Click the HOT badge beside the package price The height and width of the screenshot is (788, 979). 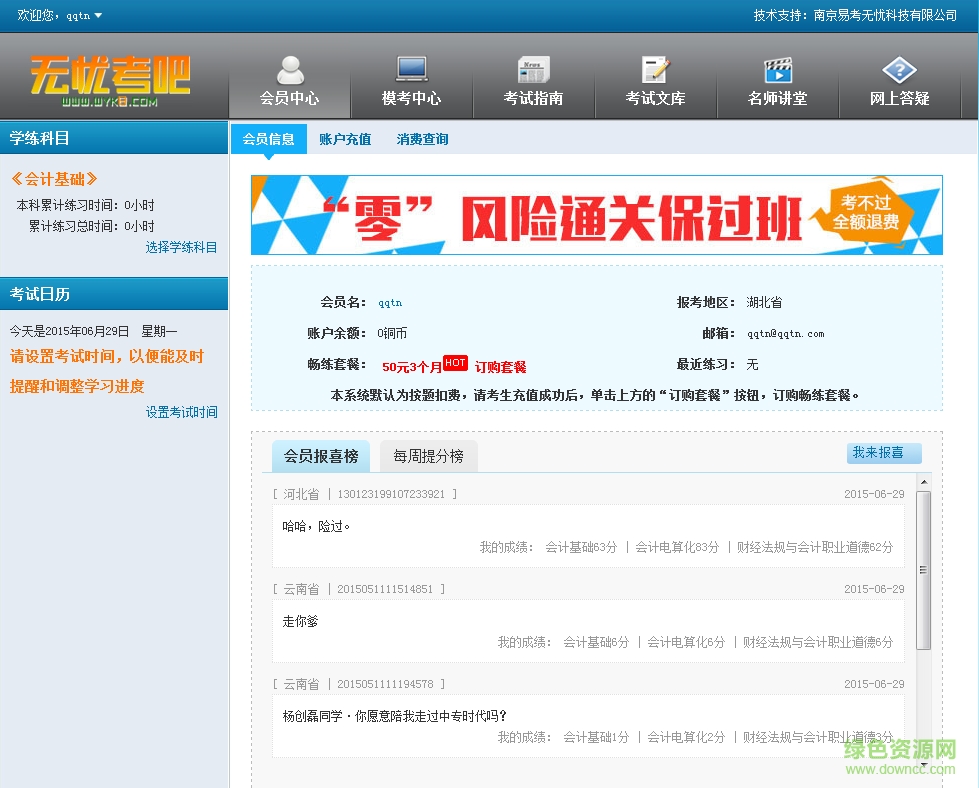454,362
